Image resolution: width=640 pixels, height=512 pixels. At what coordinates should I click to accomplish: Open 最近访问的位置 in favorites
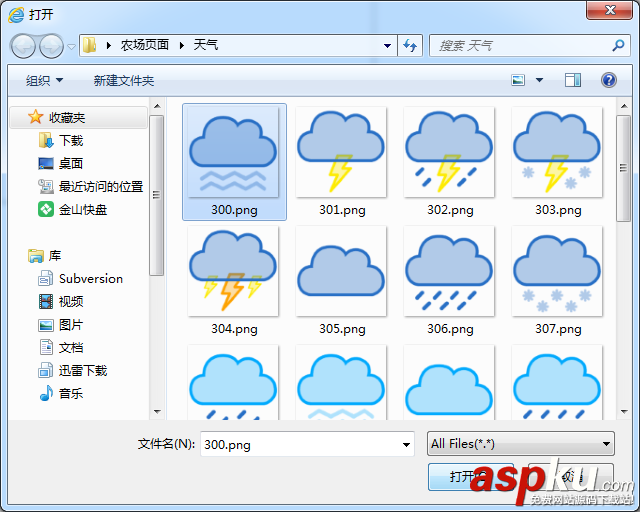coord(101,187)
